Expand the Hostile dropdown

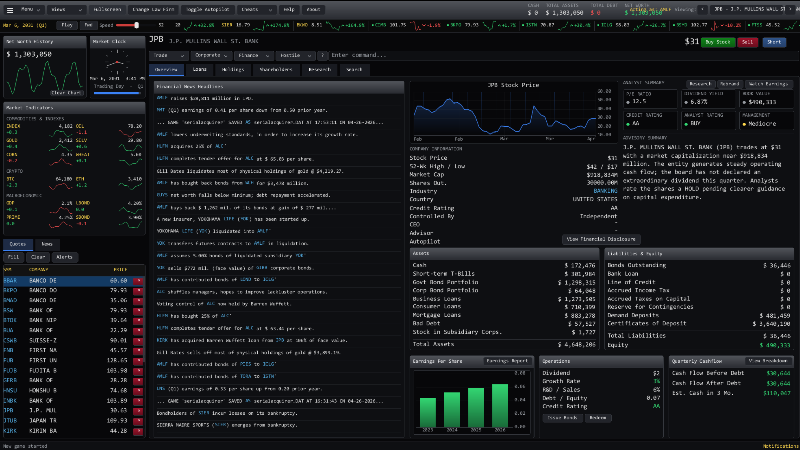(x=295, y=55)
